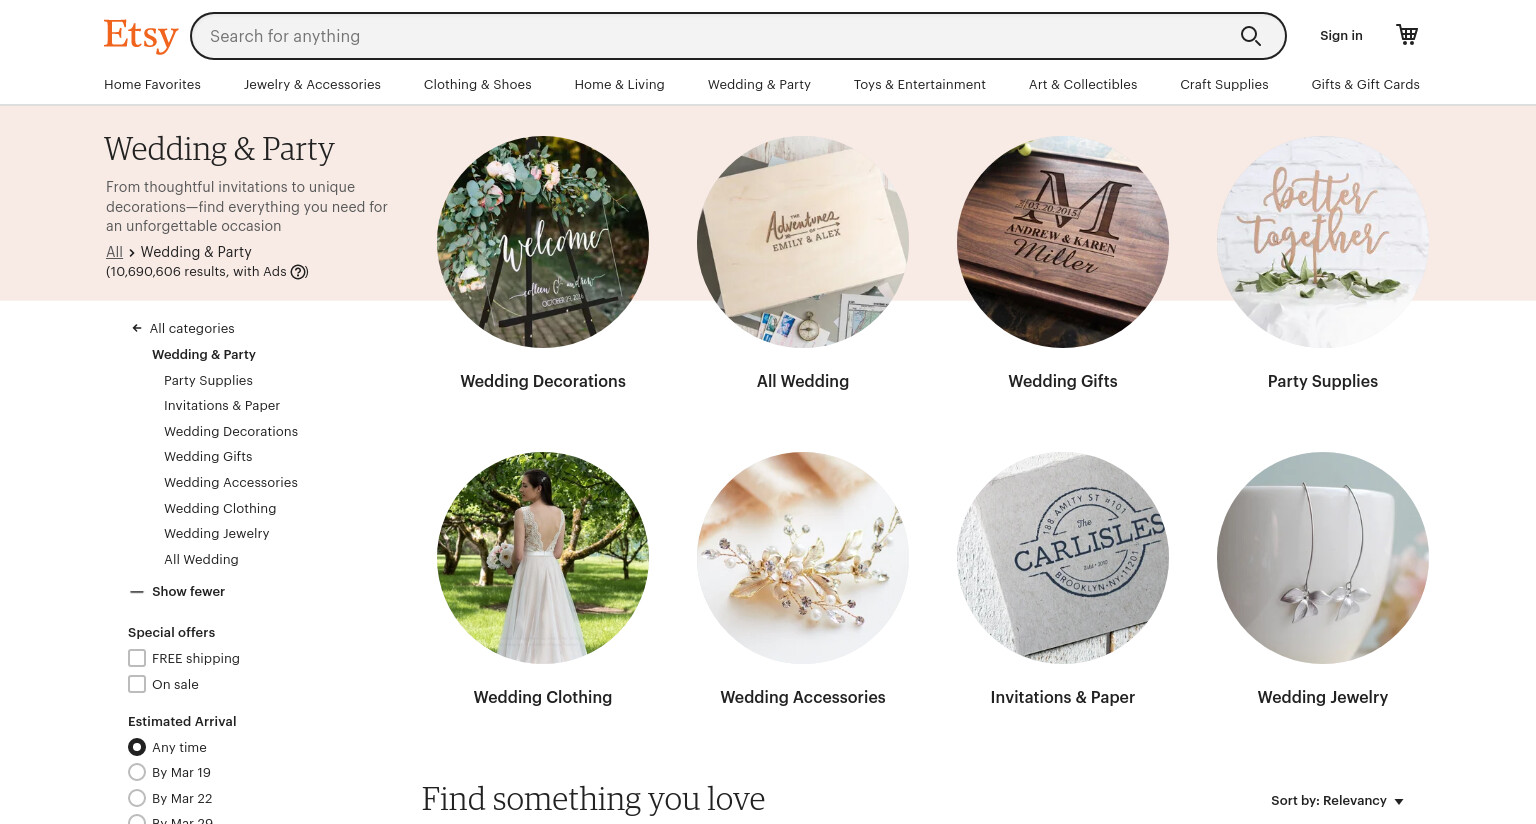Open the Jewelry & Accessories menu

[x=312, y=85]
